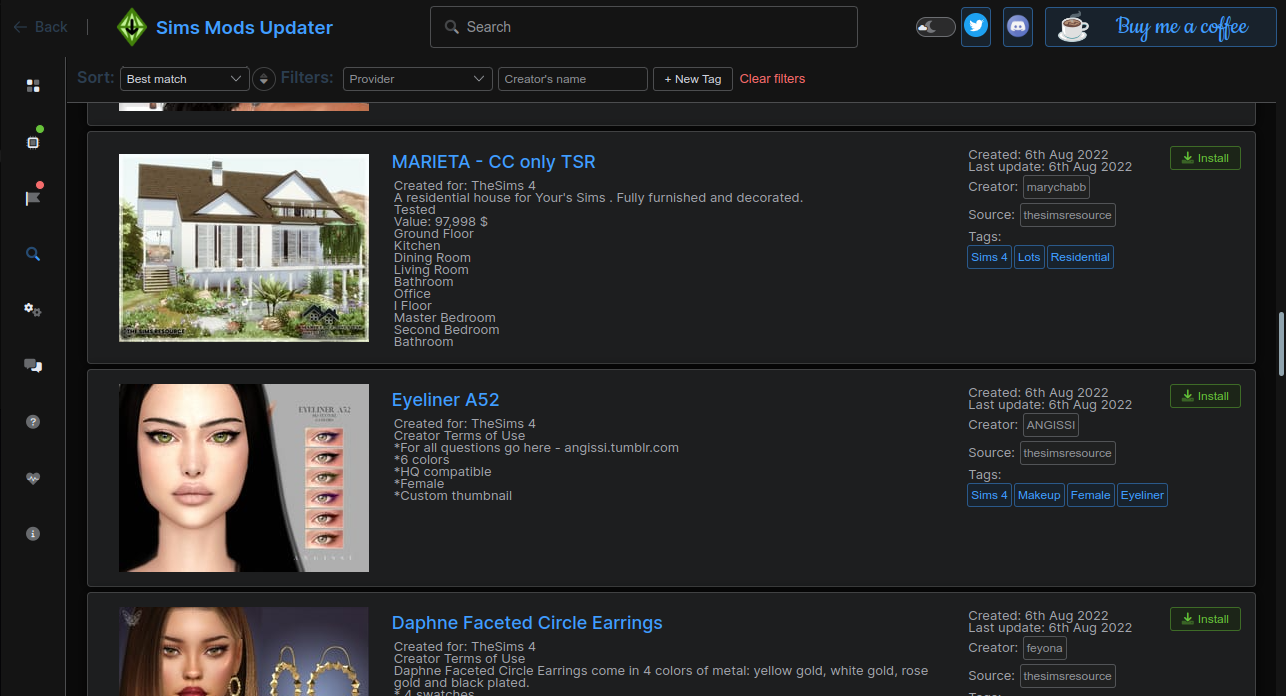Toggle dark mode moon switch

[935, 27]
